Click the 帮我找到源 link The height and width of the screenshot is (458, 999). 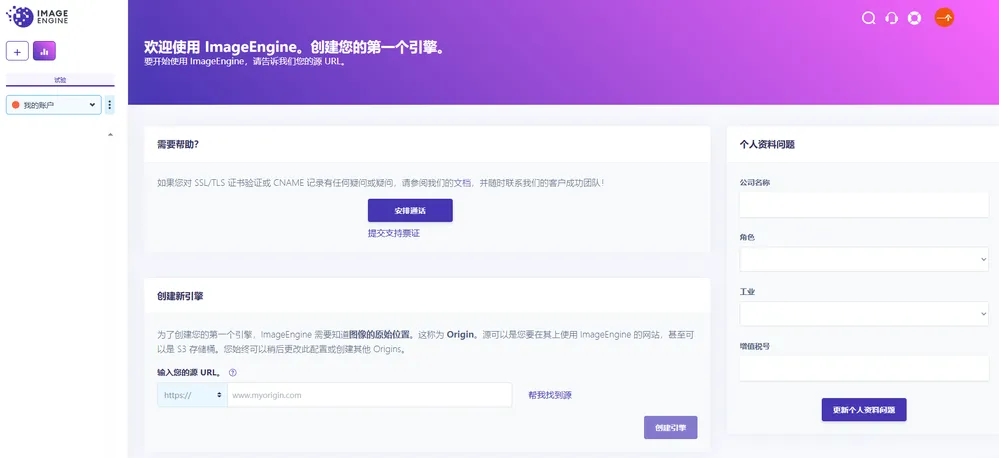click(x=550, y=395)
